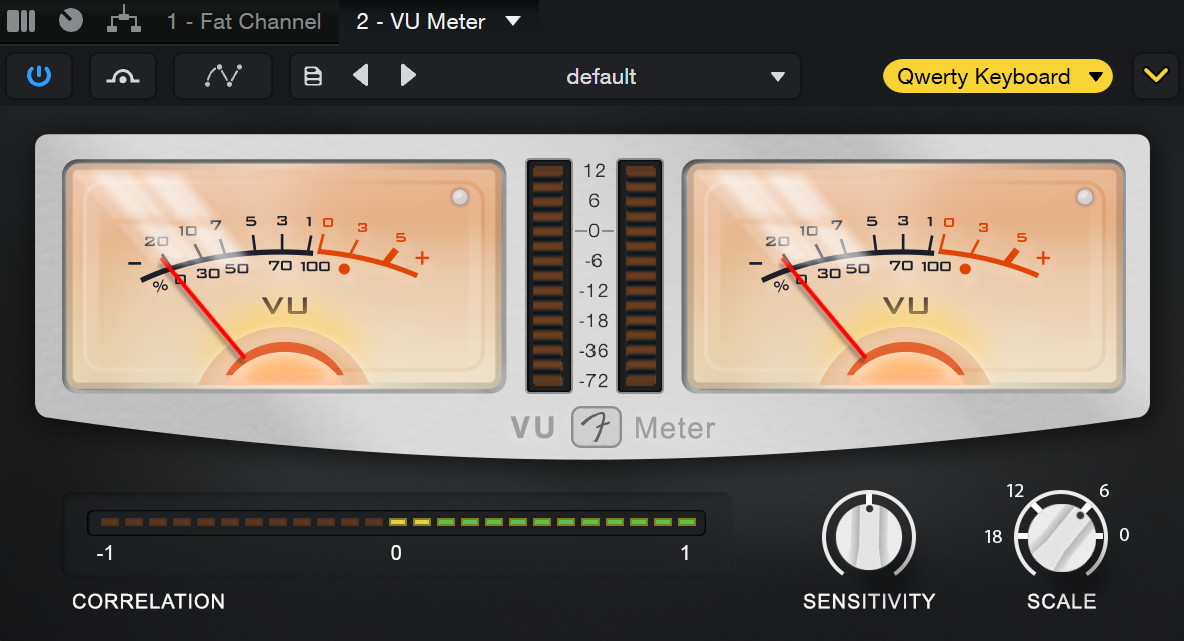The image size is (1184, 641).
Task: Click the 18 label on the Scale knob
Action: click(993, 537)
